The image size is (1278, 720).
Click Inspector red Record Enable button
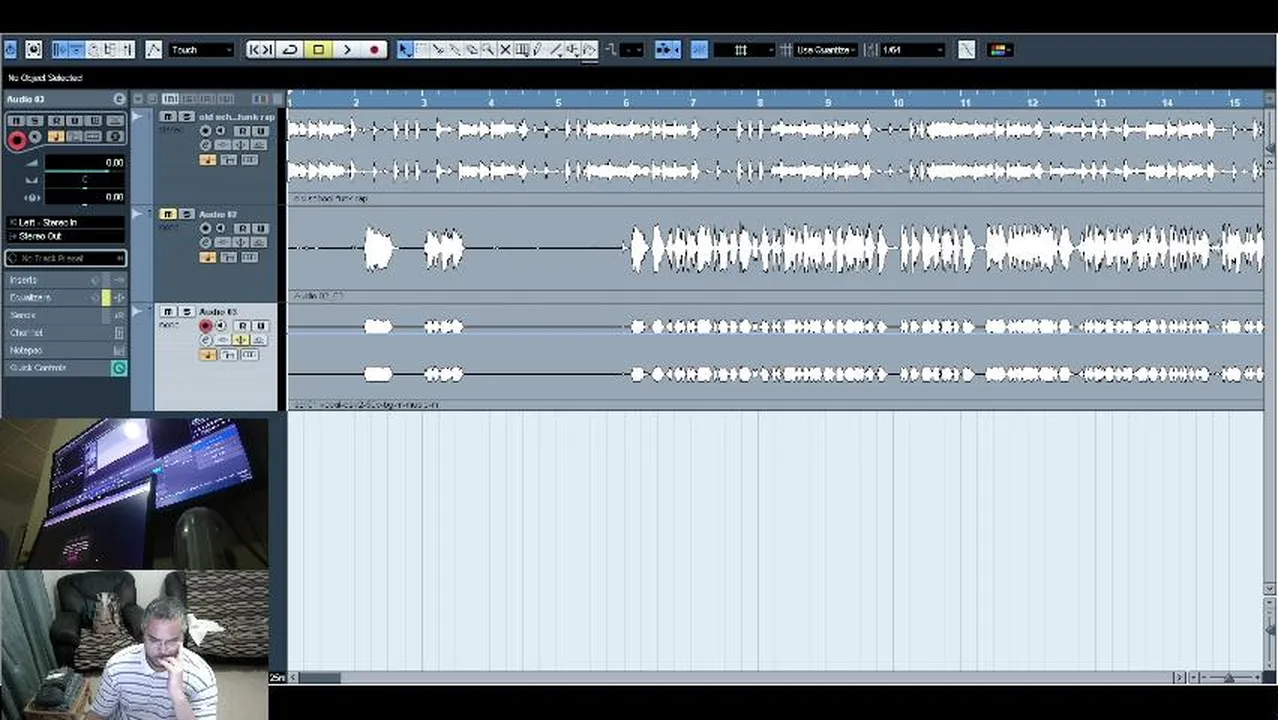17,140
